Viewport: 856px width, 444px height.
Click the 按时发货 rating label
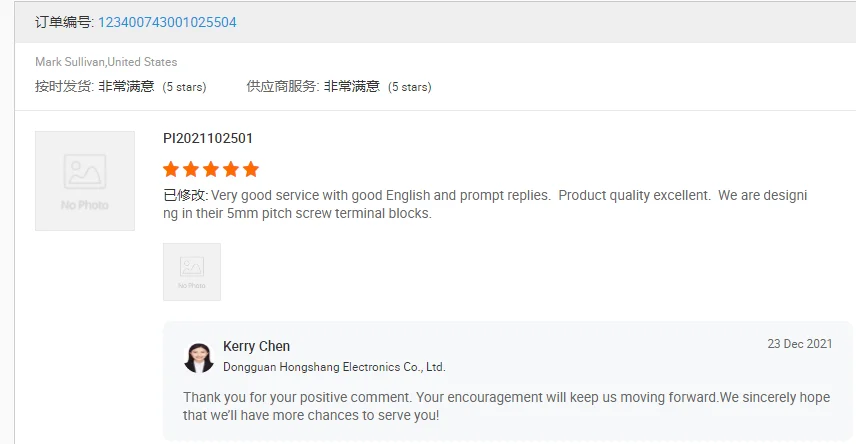[x=64, y=87]
